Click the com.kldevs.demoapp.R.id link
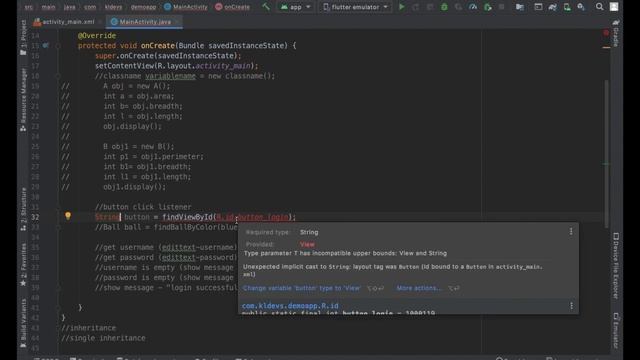This screenshot has width=640, height=360. coord(290,306)
